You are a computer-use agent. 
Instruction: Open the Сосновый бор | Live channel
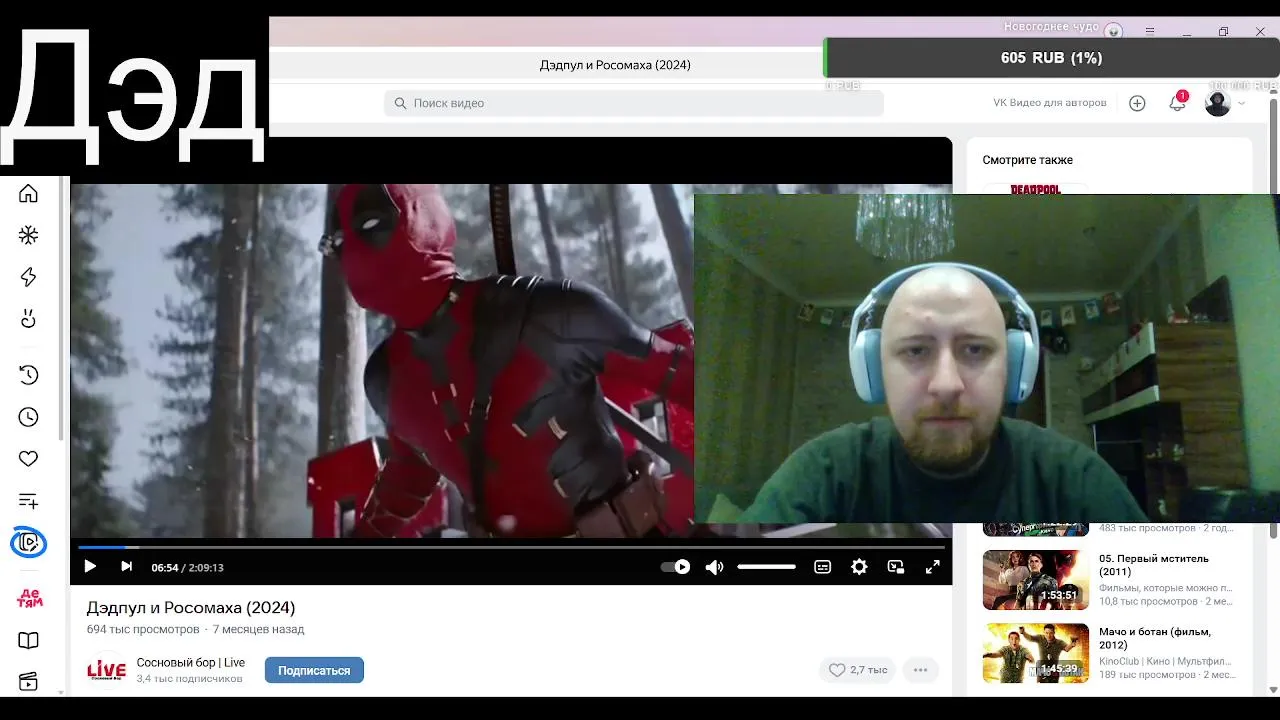(x=191, y=663)
